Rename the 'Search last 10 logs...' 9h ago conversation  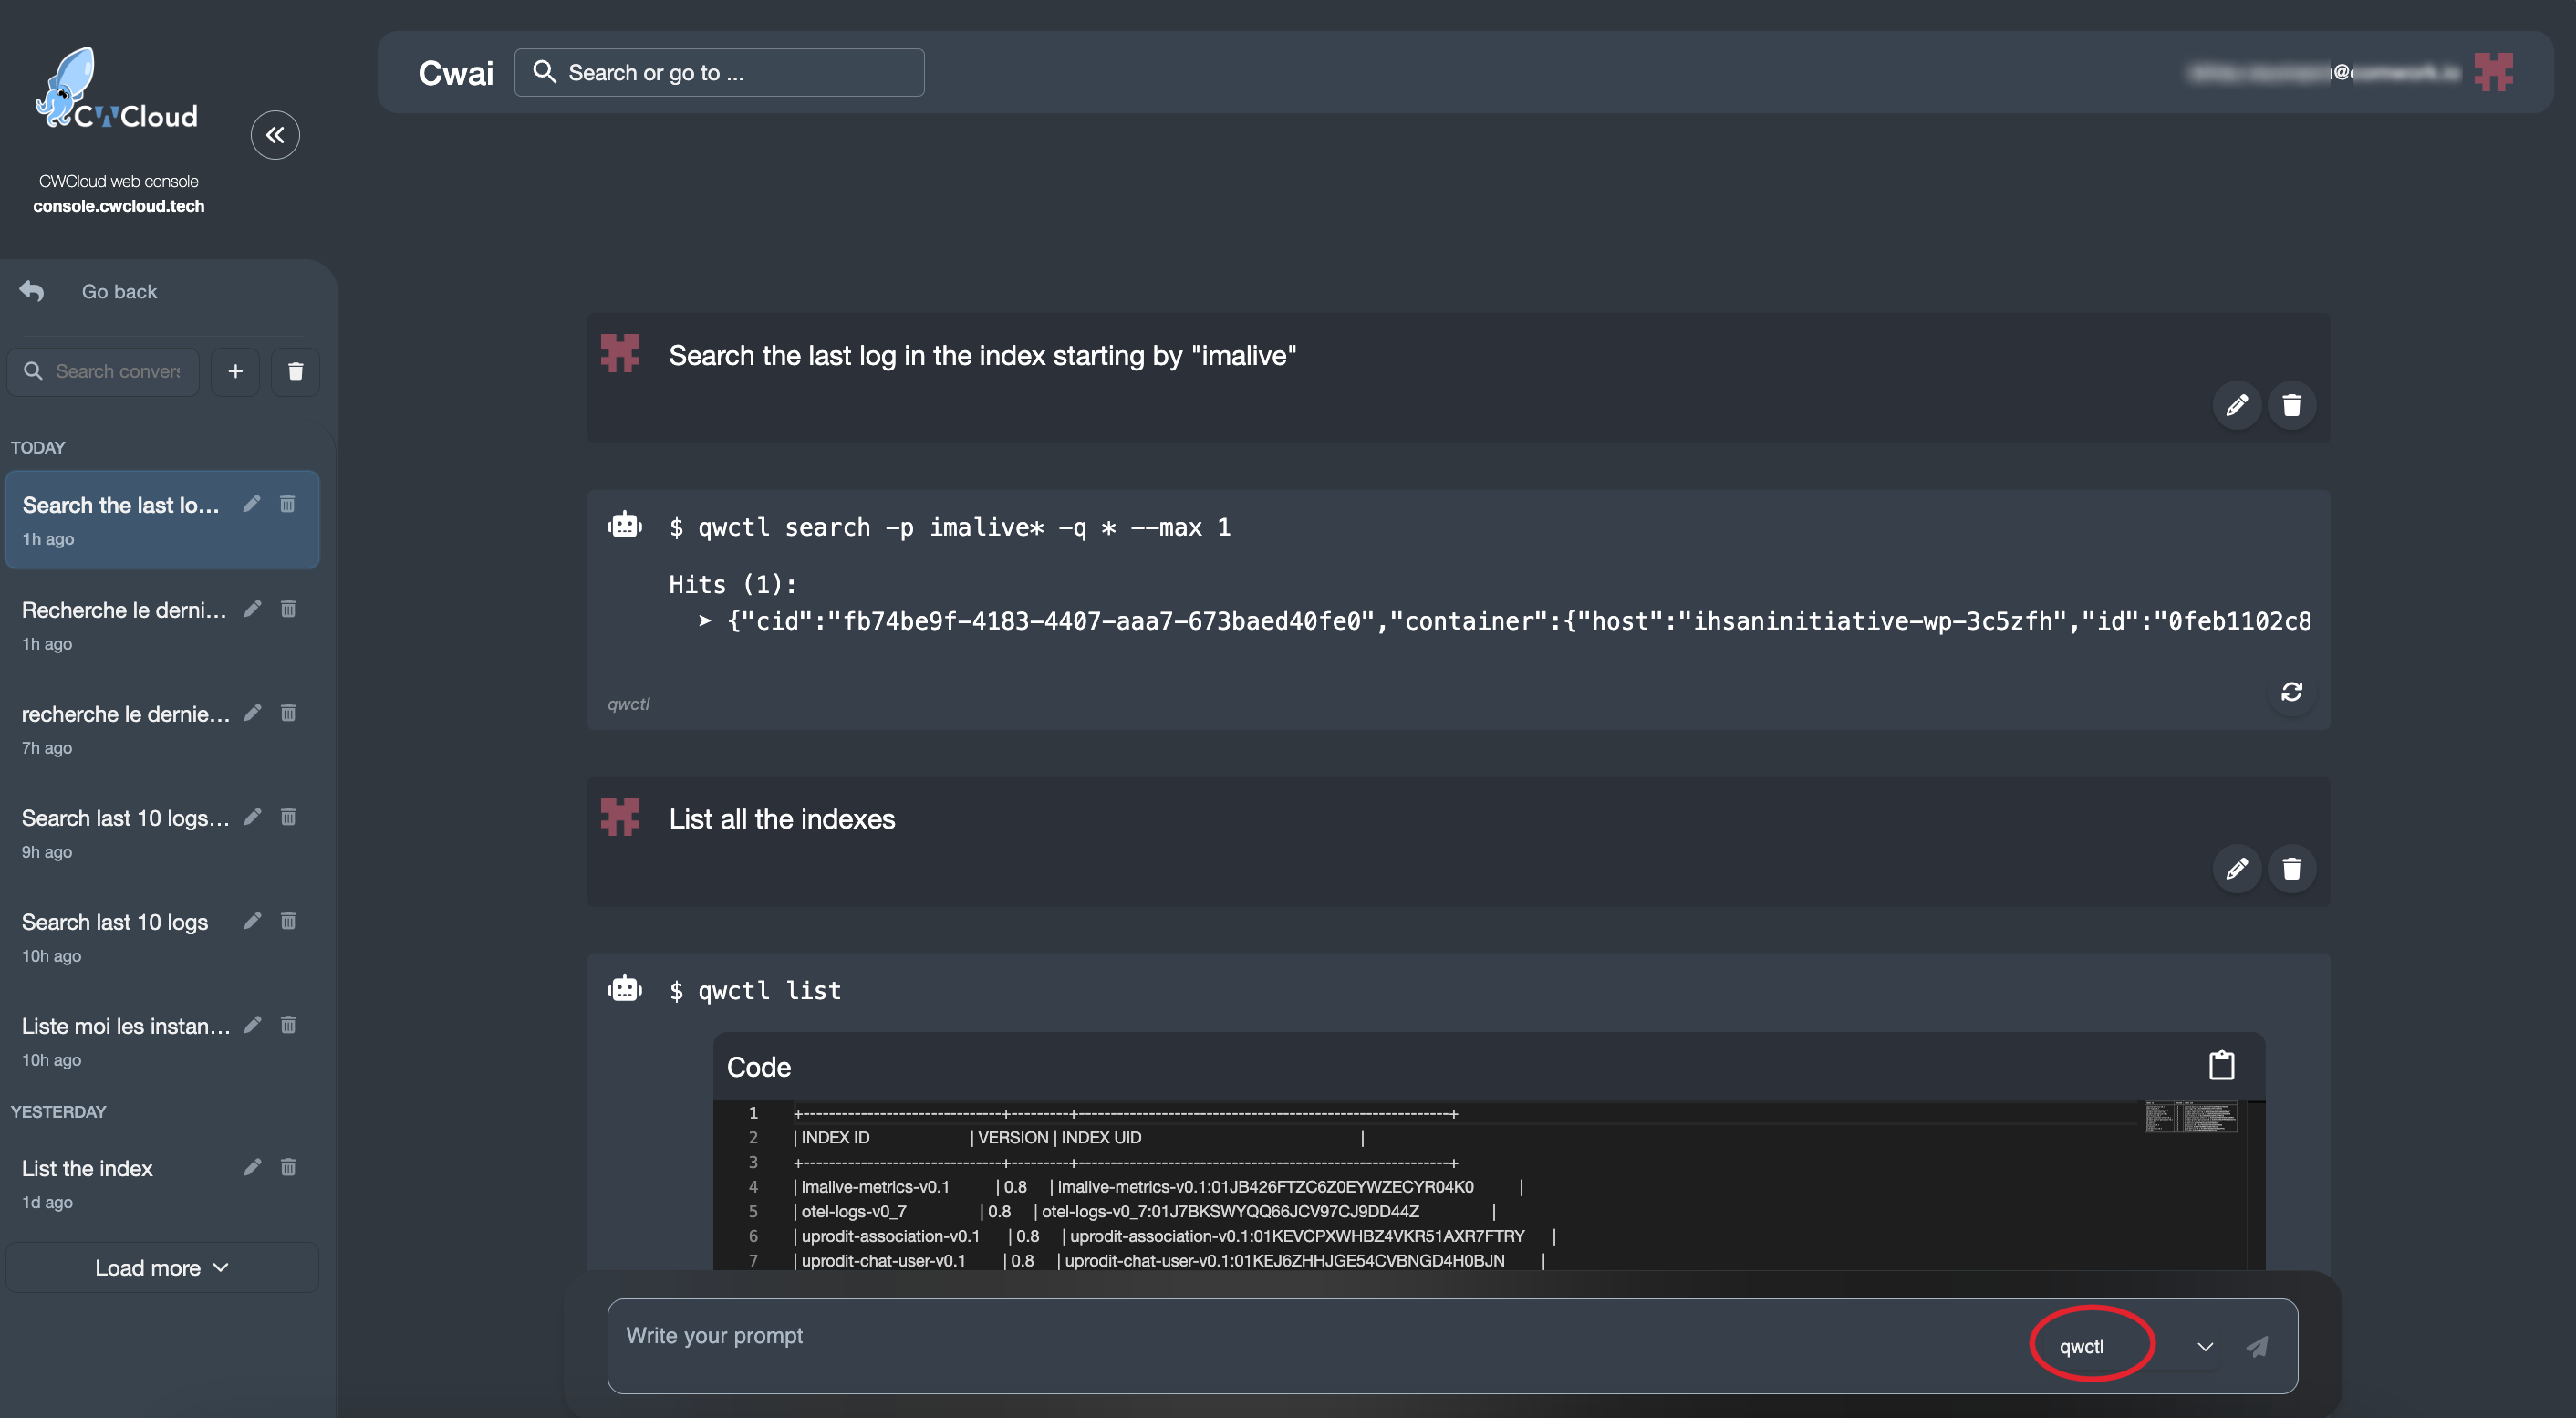[x=252, y=817]
